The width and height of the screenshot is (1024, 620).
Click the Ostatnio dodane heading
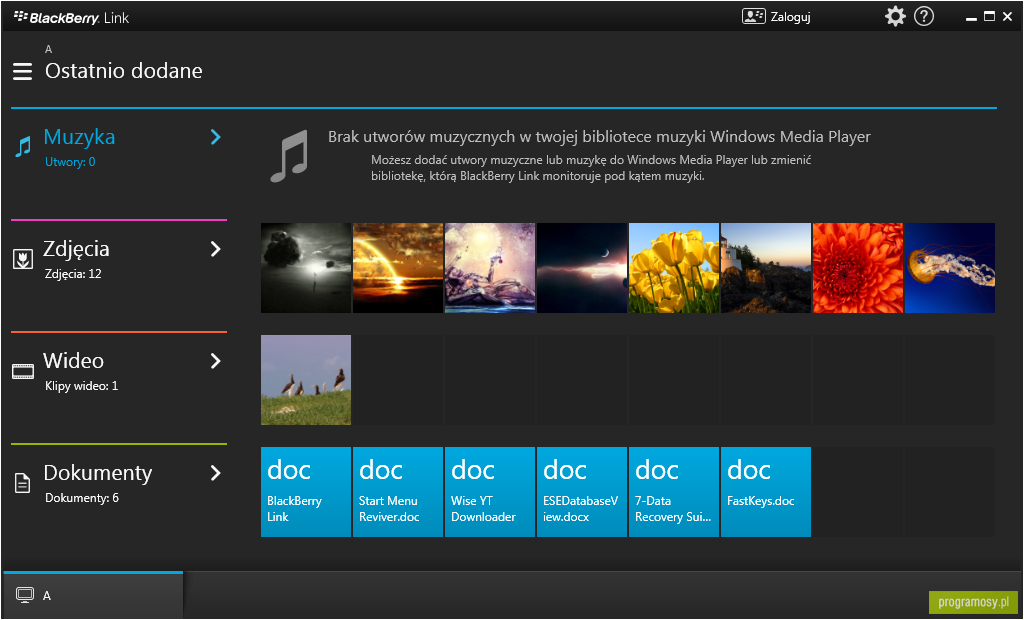pos(123,71)
